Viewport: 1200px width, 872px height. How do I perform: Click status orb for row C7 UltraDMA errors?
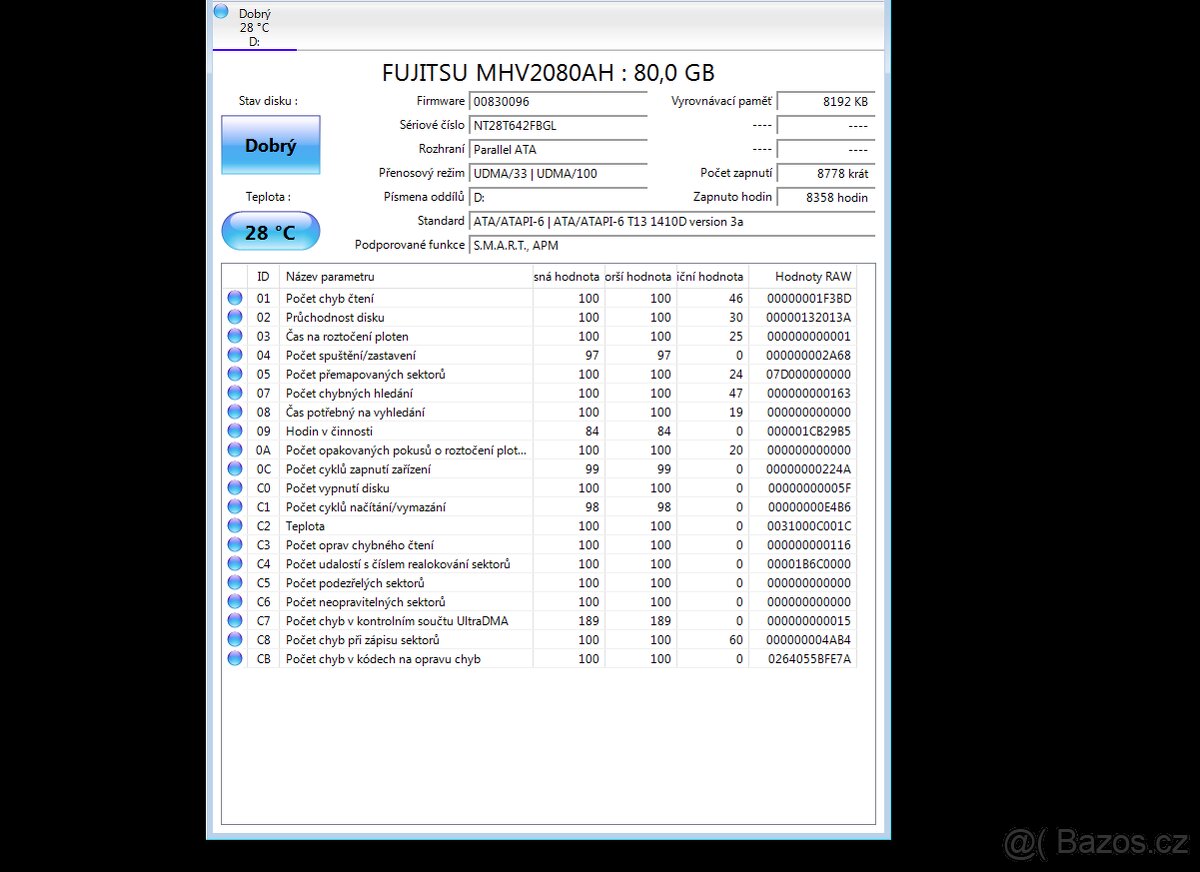click(235, 621)
